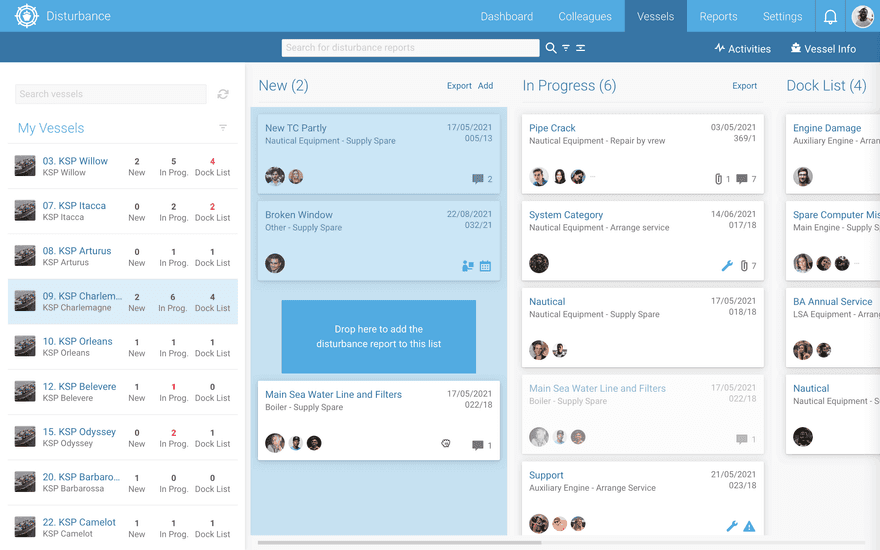Click the notification bell icon
880x550 pixels.
[x=830, y=17]
